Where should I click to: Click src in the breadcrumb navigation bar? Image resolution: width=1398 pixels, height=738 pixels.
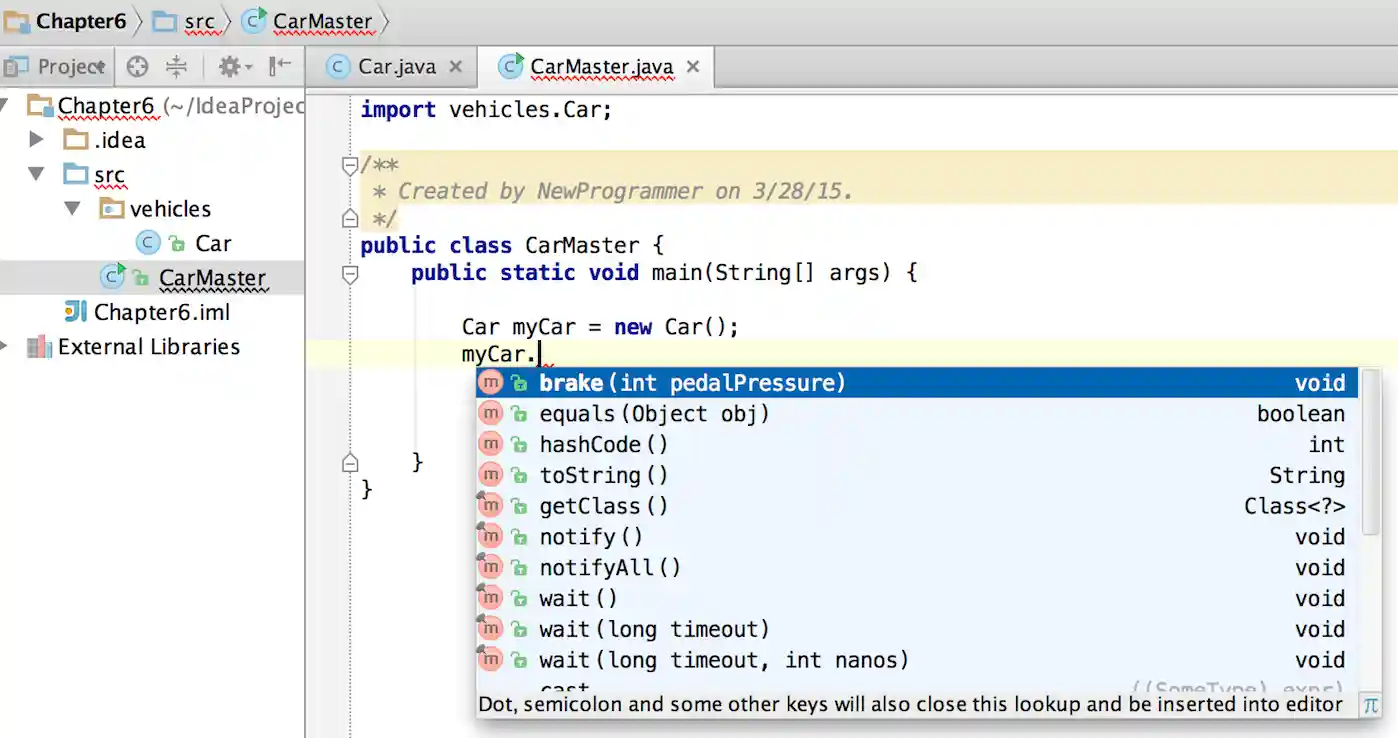199,21
